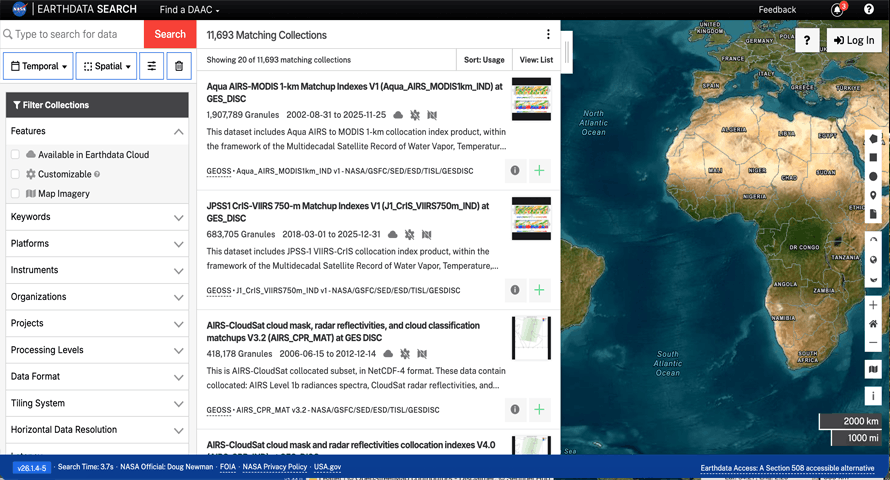Change the Sort: Usage option

point(484,60)
